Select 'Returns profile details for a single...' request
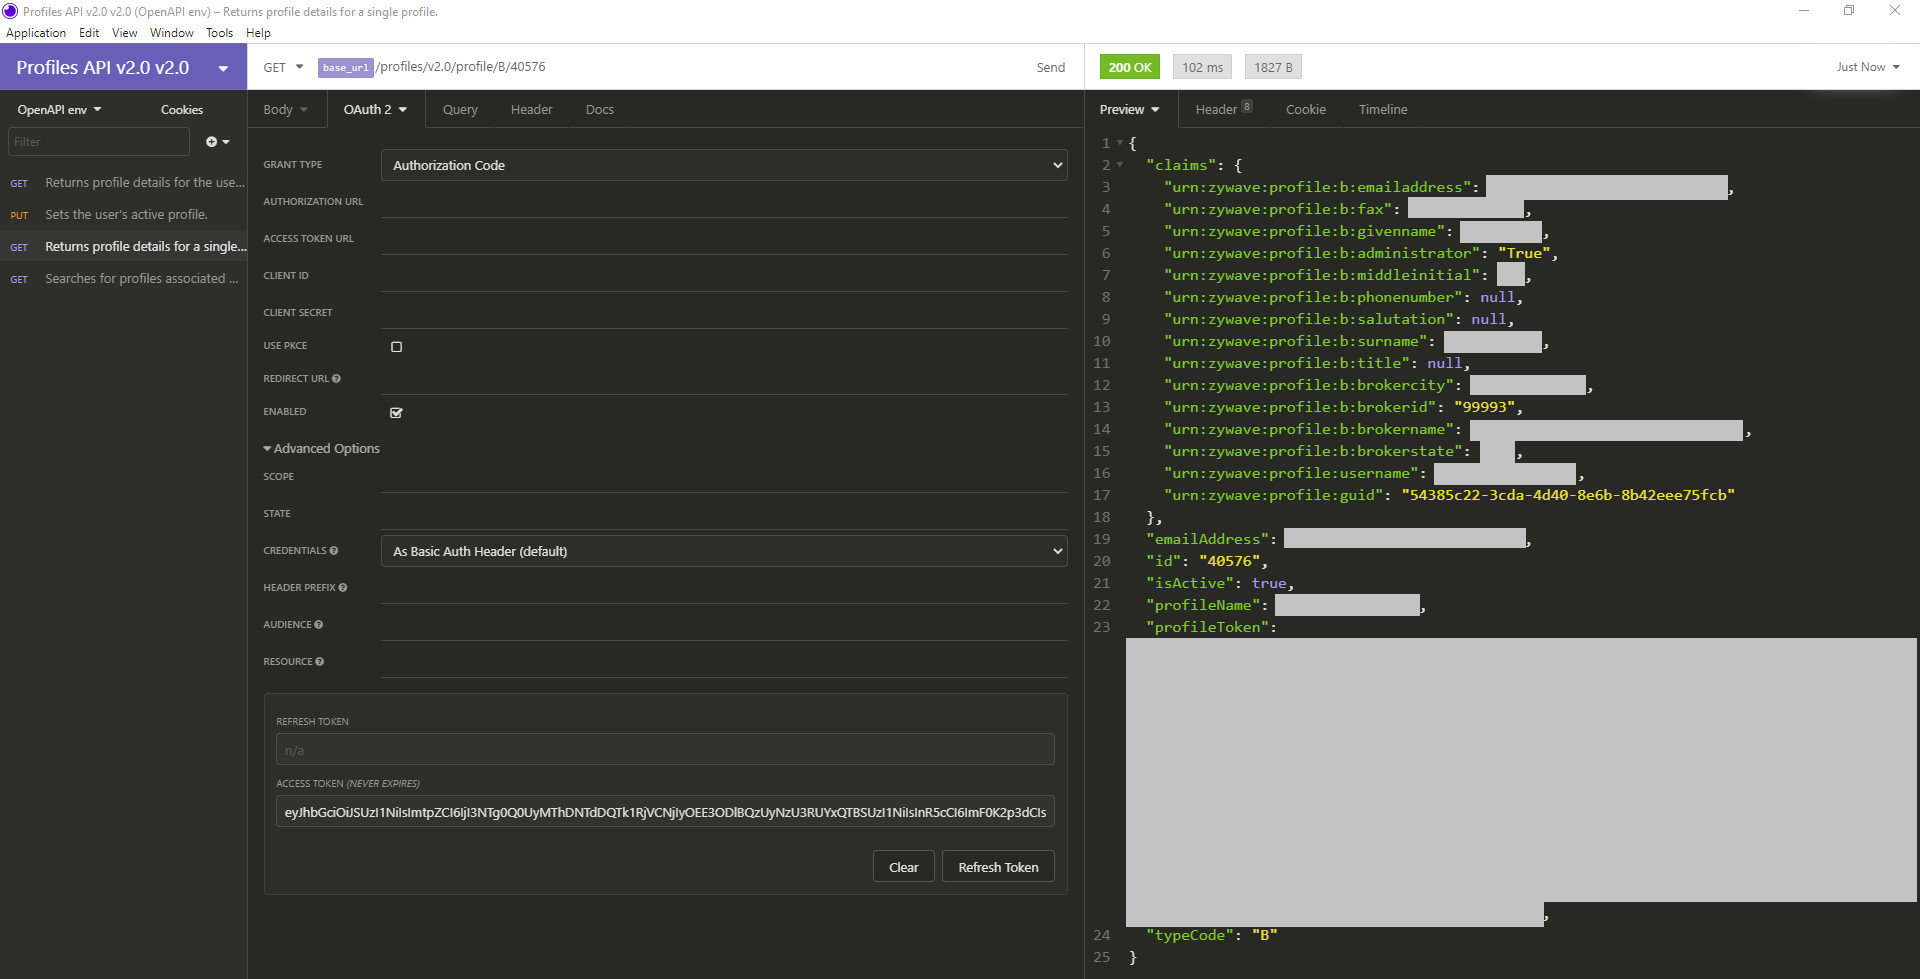 click(123, 247)
